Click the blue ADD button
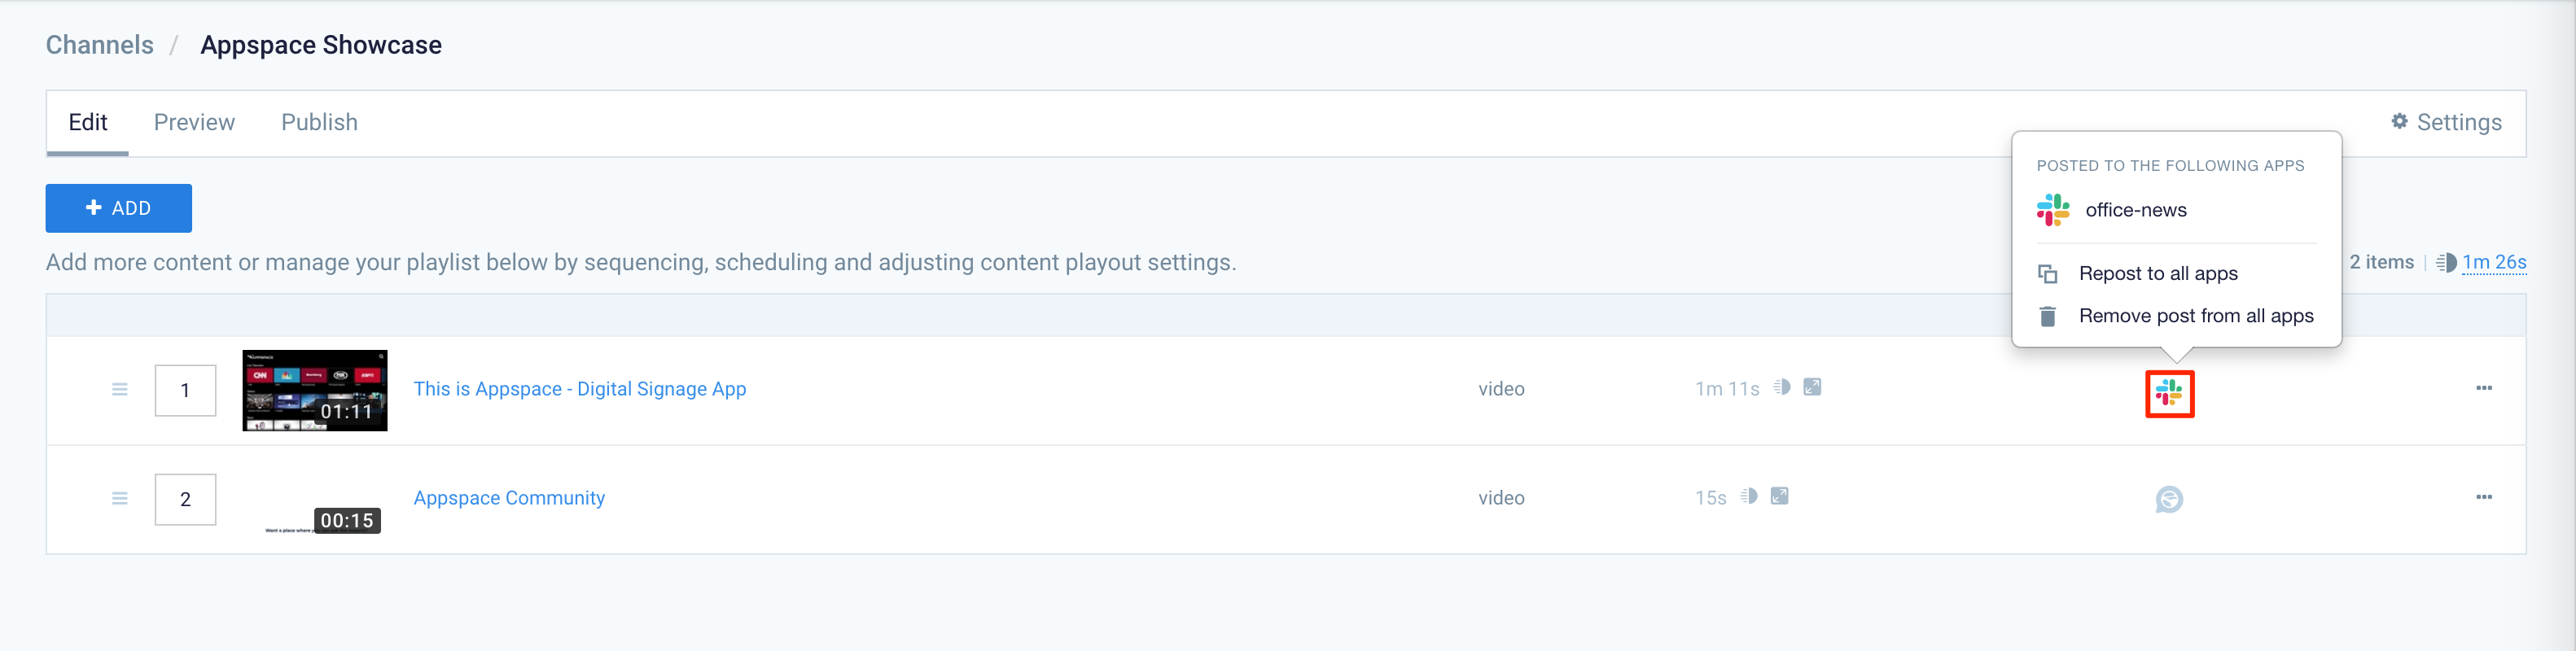The height and width of the screenshot is (651, 2576). (119, 208)
